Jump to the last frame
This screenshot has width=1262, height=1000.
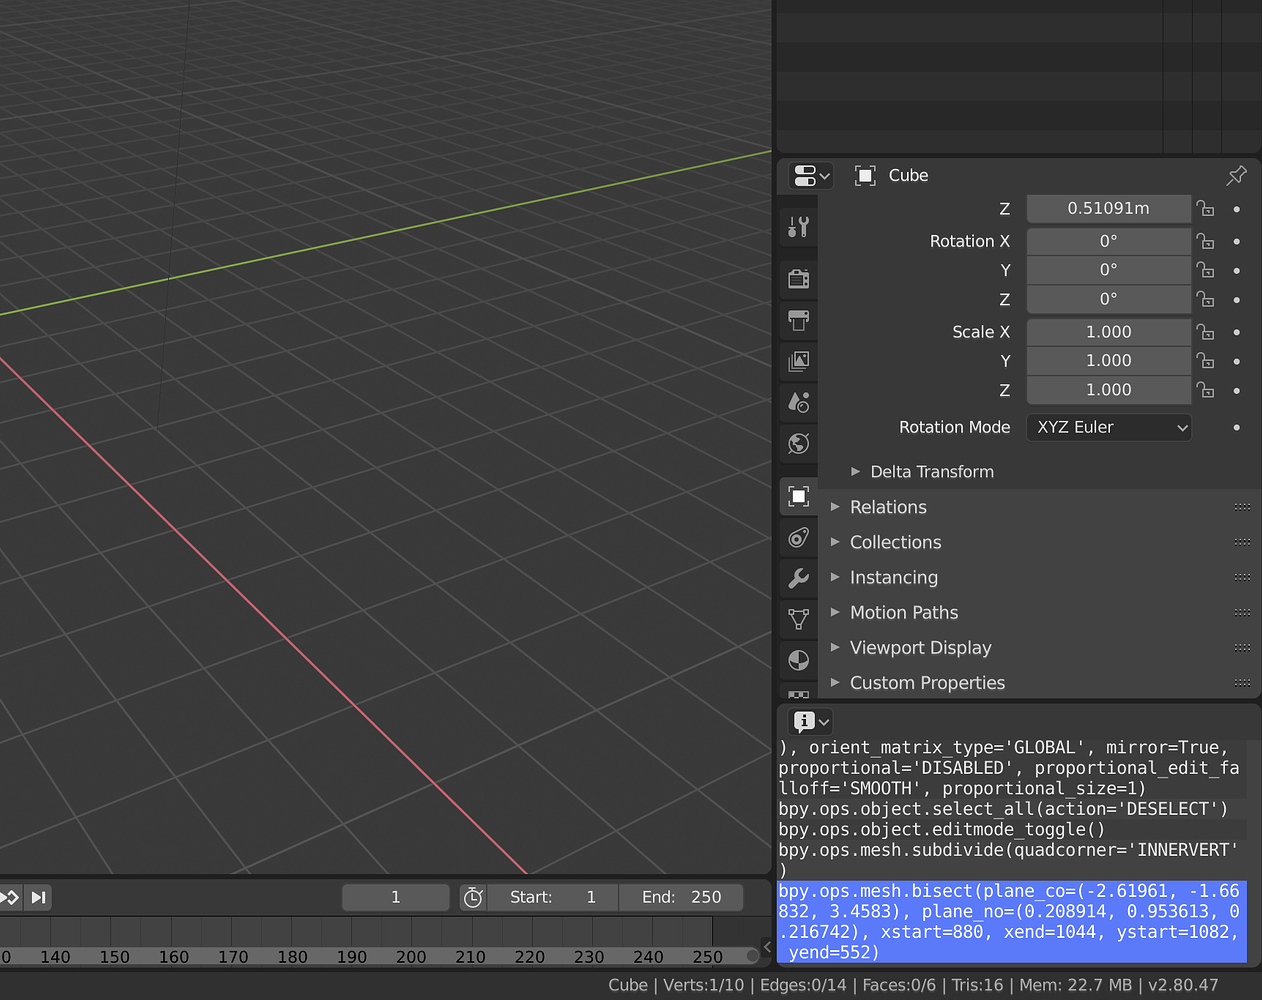pos(38,897)
